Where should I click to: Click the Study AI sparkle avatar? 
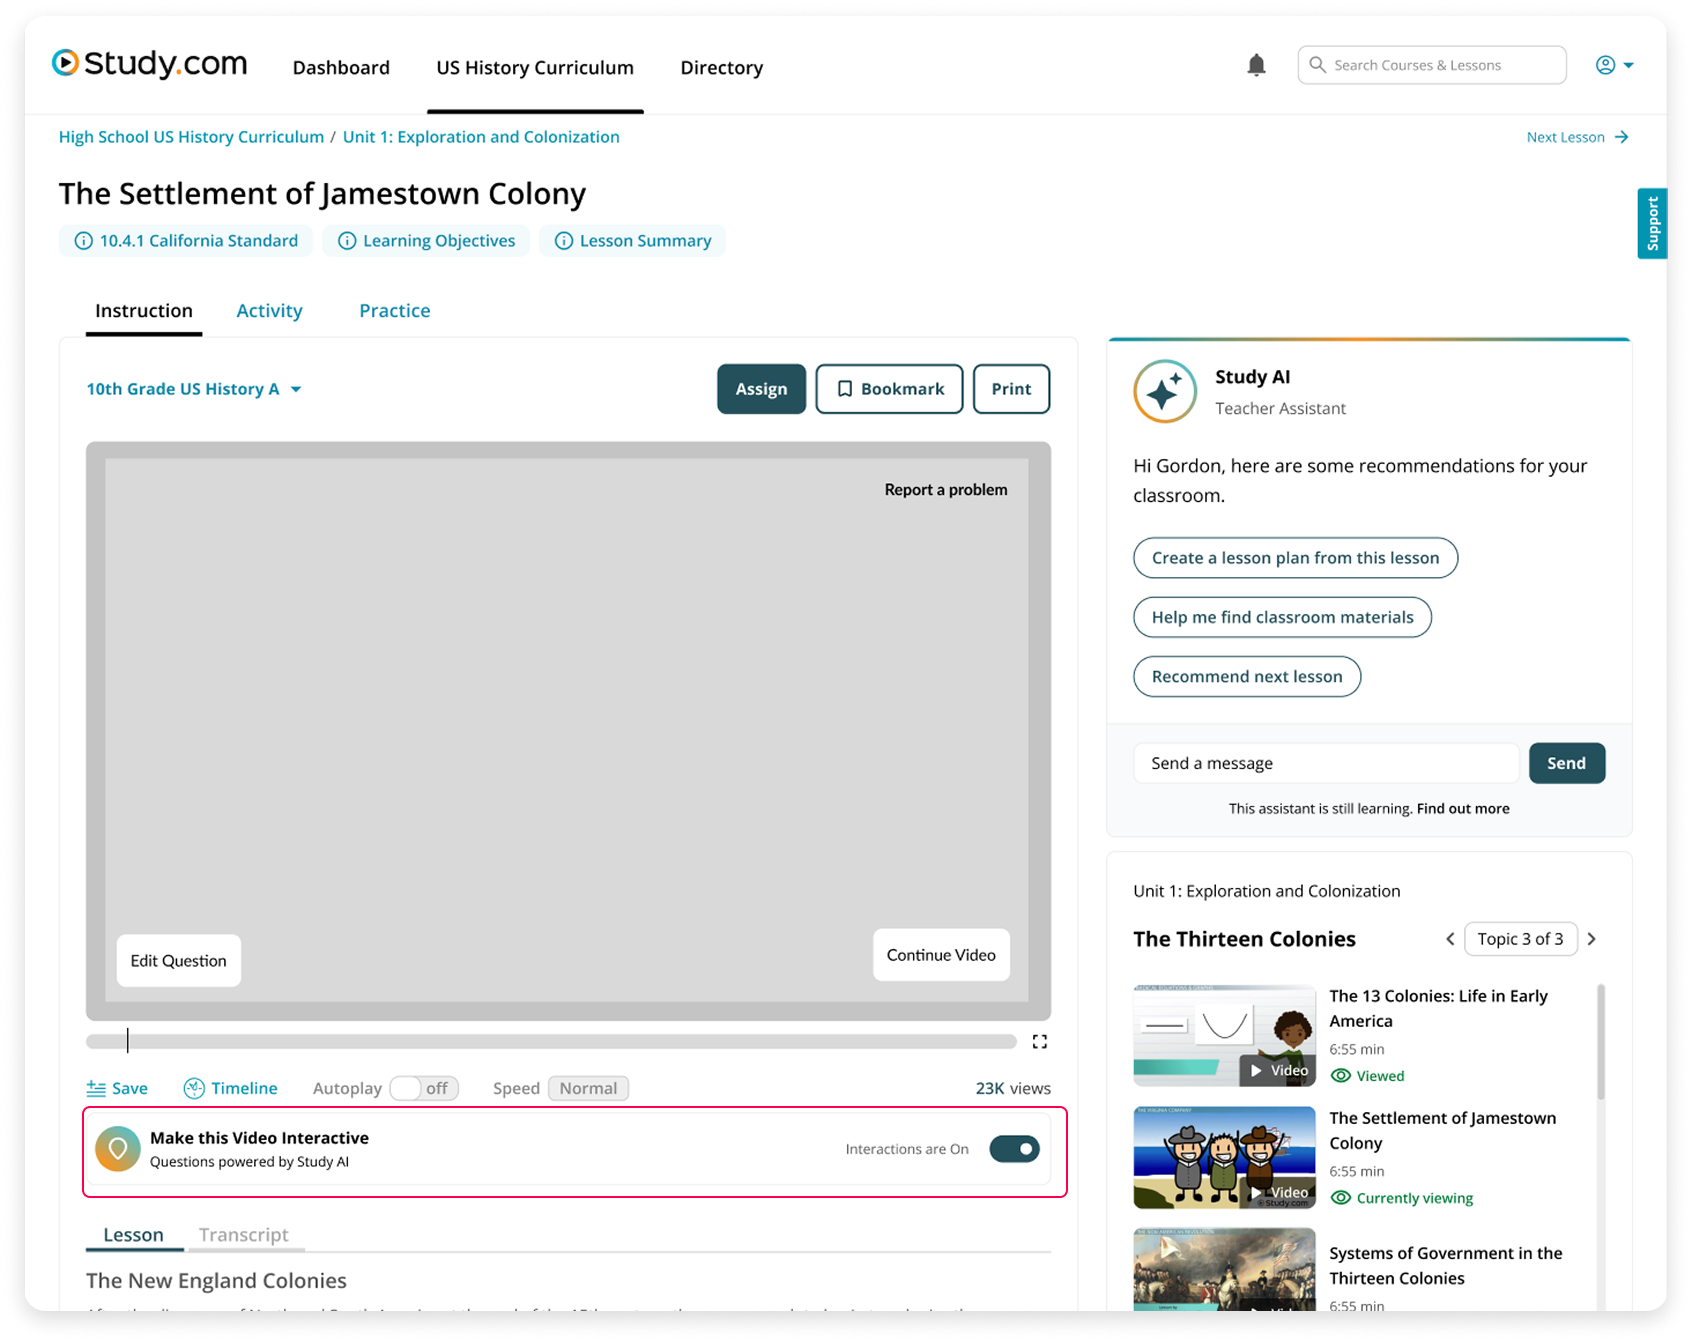coord(1165,391)
